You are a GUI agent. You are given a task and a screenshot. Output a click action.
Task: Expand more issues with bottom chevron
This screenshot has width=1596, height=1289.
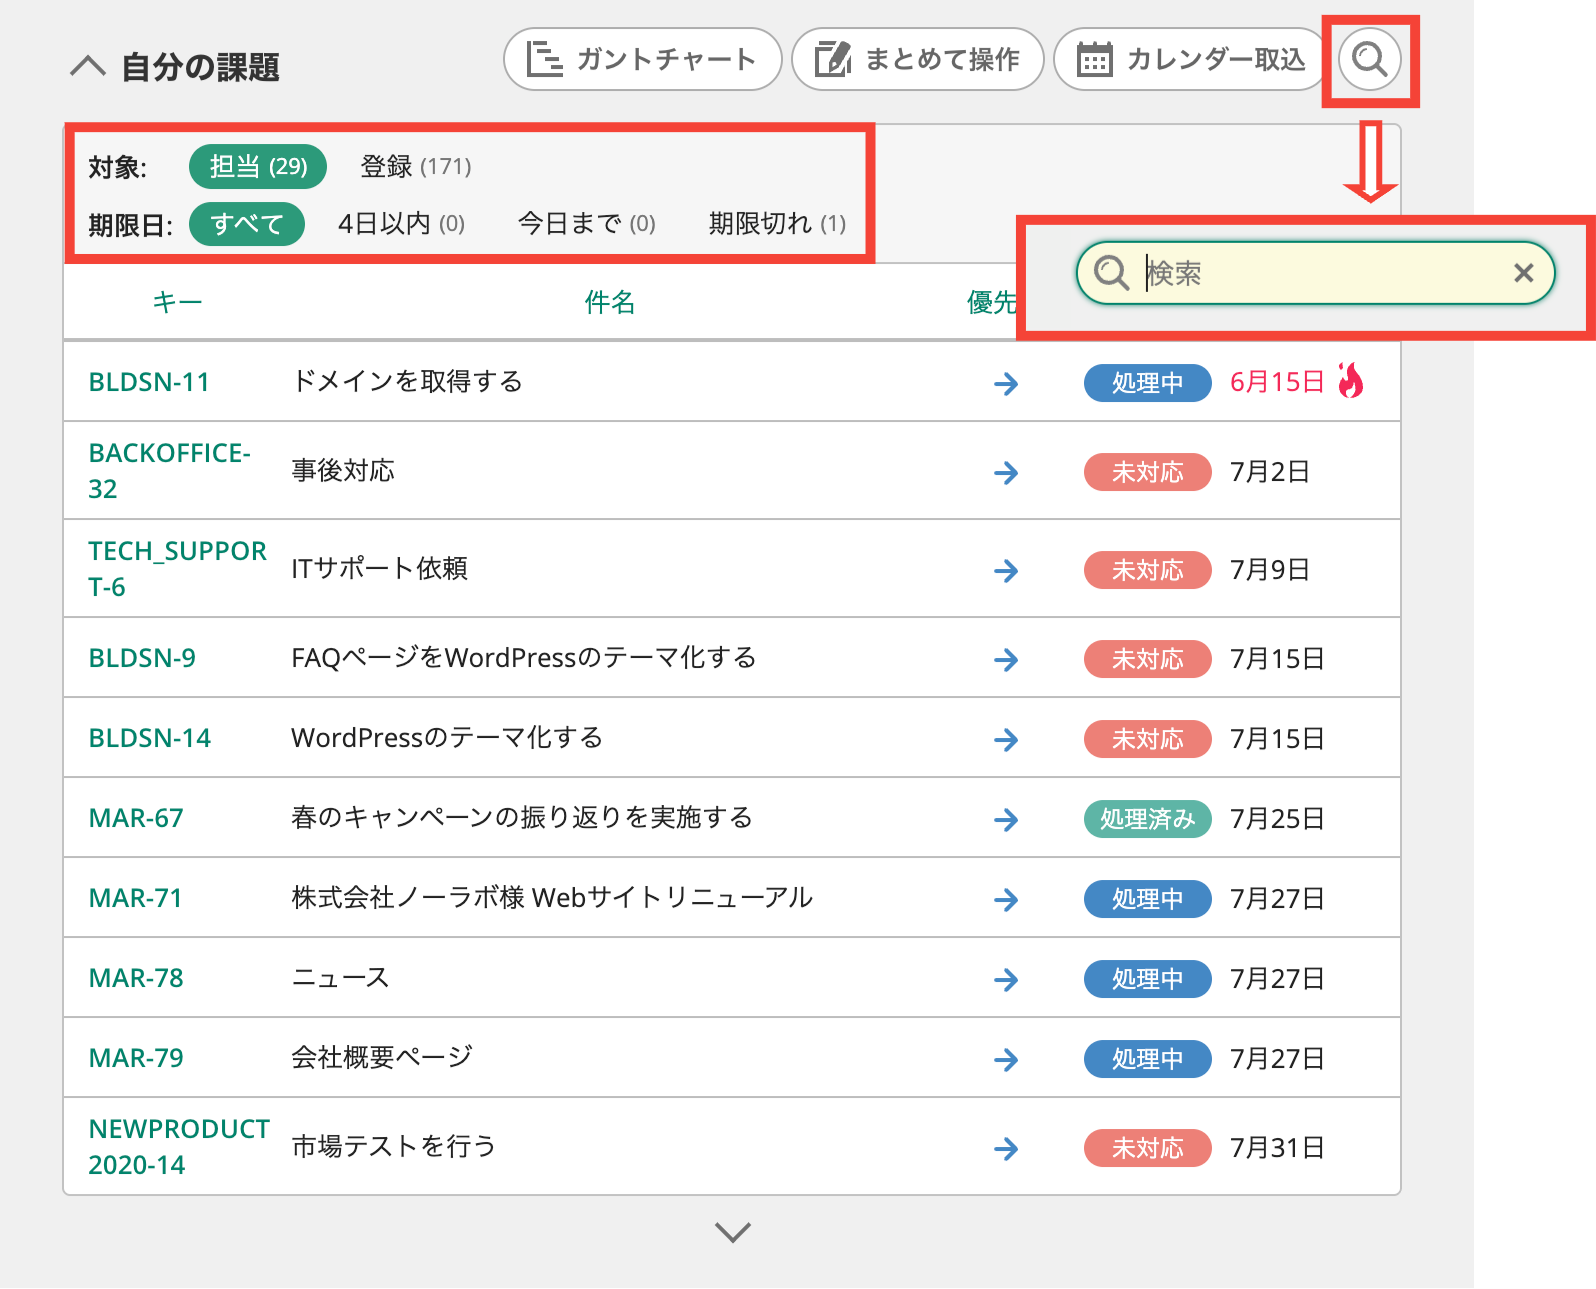[x=733, y=1232]
